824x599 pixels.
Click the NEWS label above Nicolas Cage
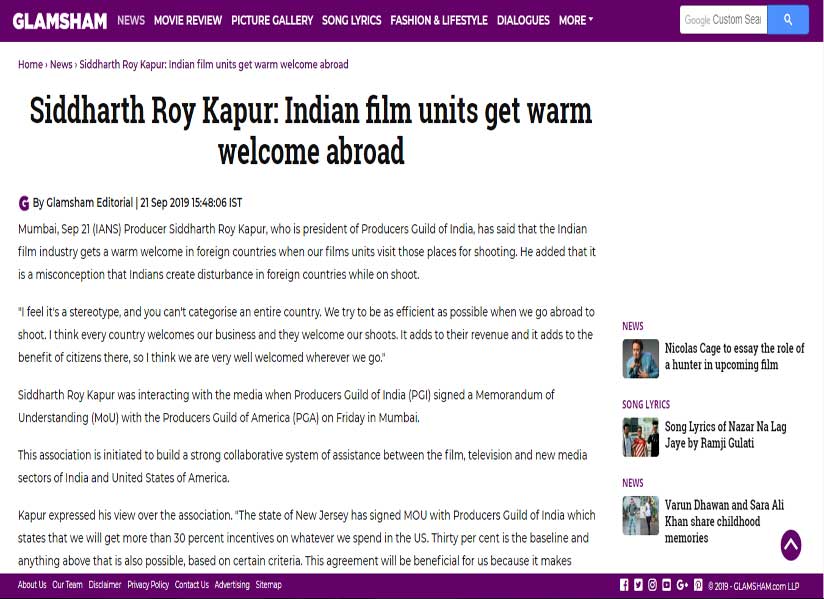[x=633, y=326]
